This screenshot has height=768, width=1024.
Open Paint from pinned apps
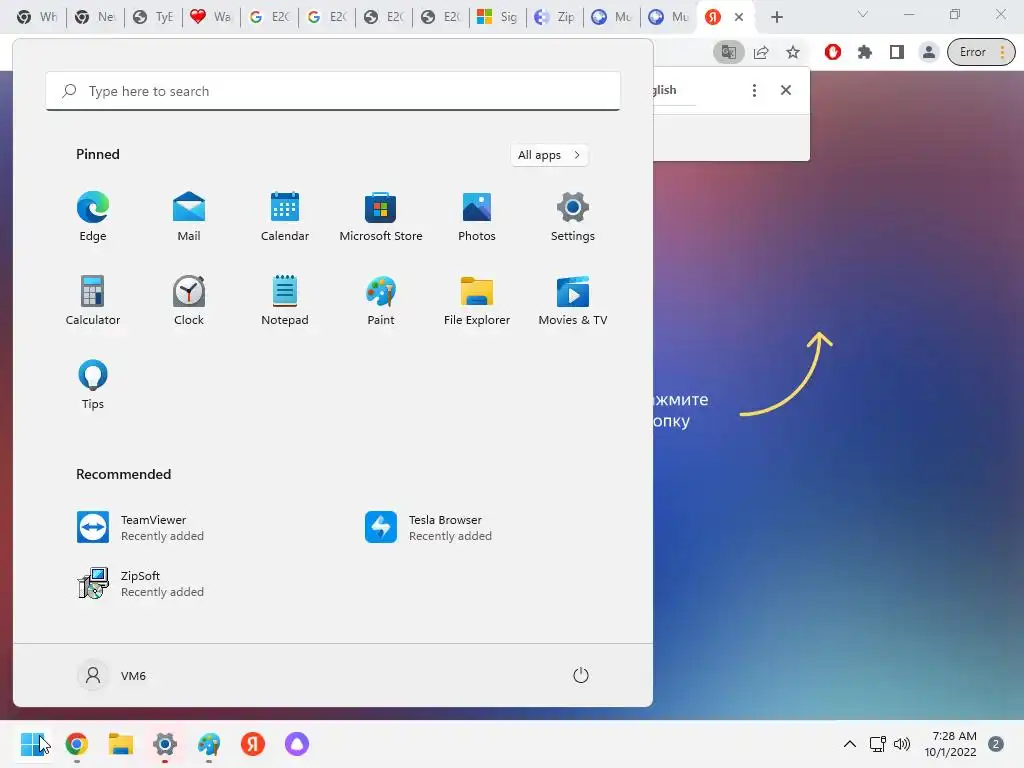(x=381, y=300)
